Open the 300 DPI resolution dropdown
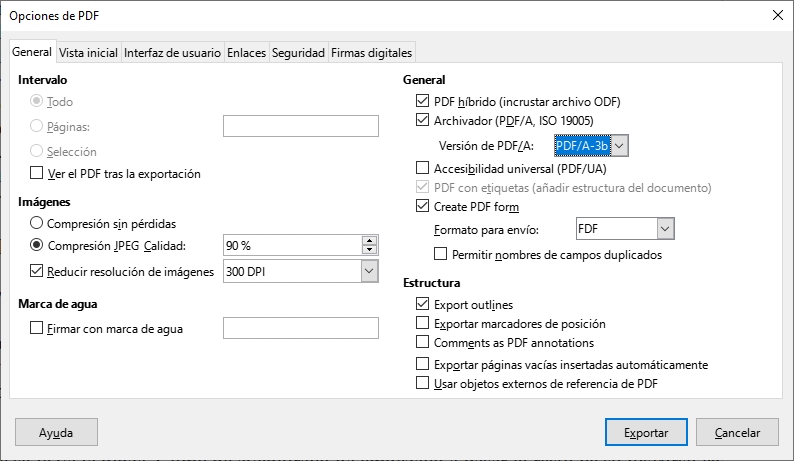Screen dimensions: 794x461 [369, 271]
